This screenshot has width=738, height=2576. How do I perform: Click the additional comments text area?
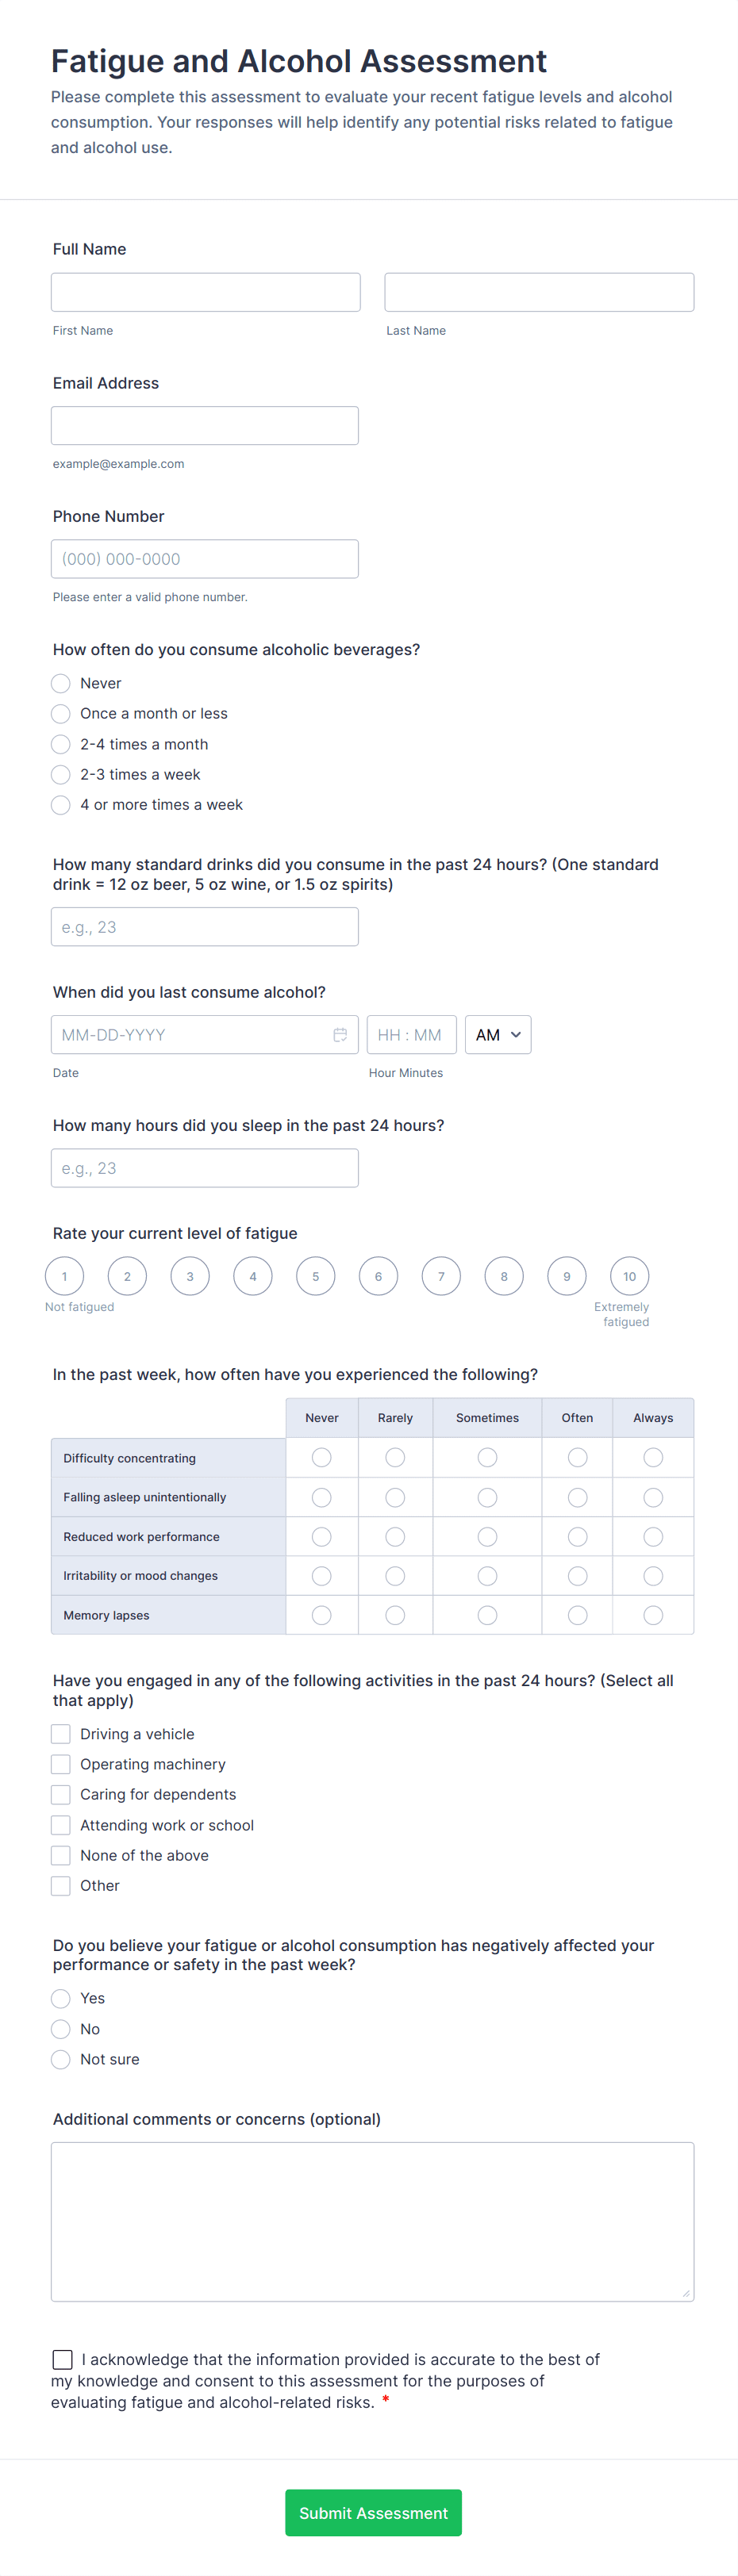(x=372, y=2220)
